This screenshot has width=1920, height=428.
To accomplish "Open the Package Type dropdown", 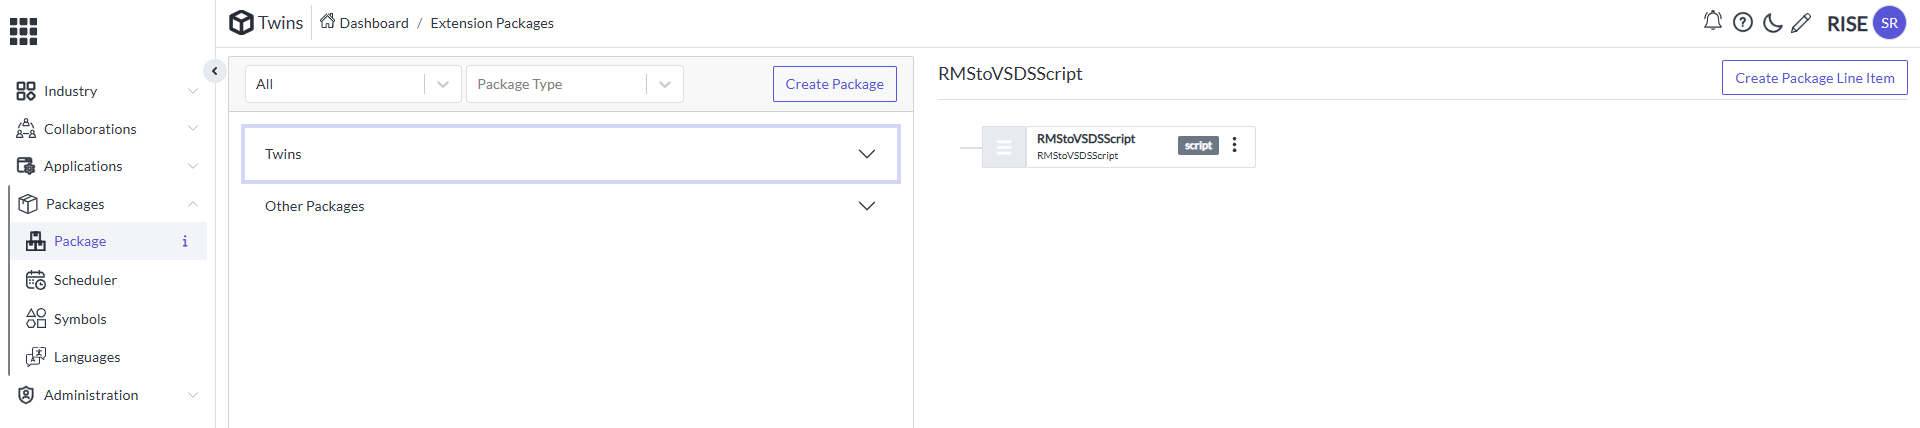I will [575, 84].
